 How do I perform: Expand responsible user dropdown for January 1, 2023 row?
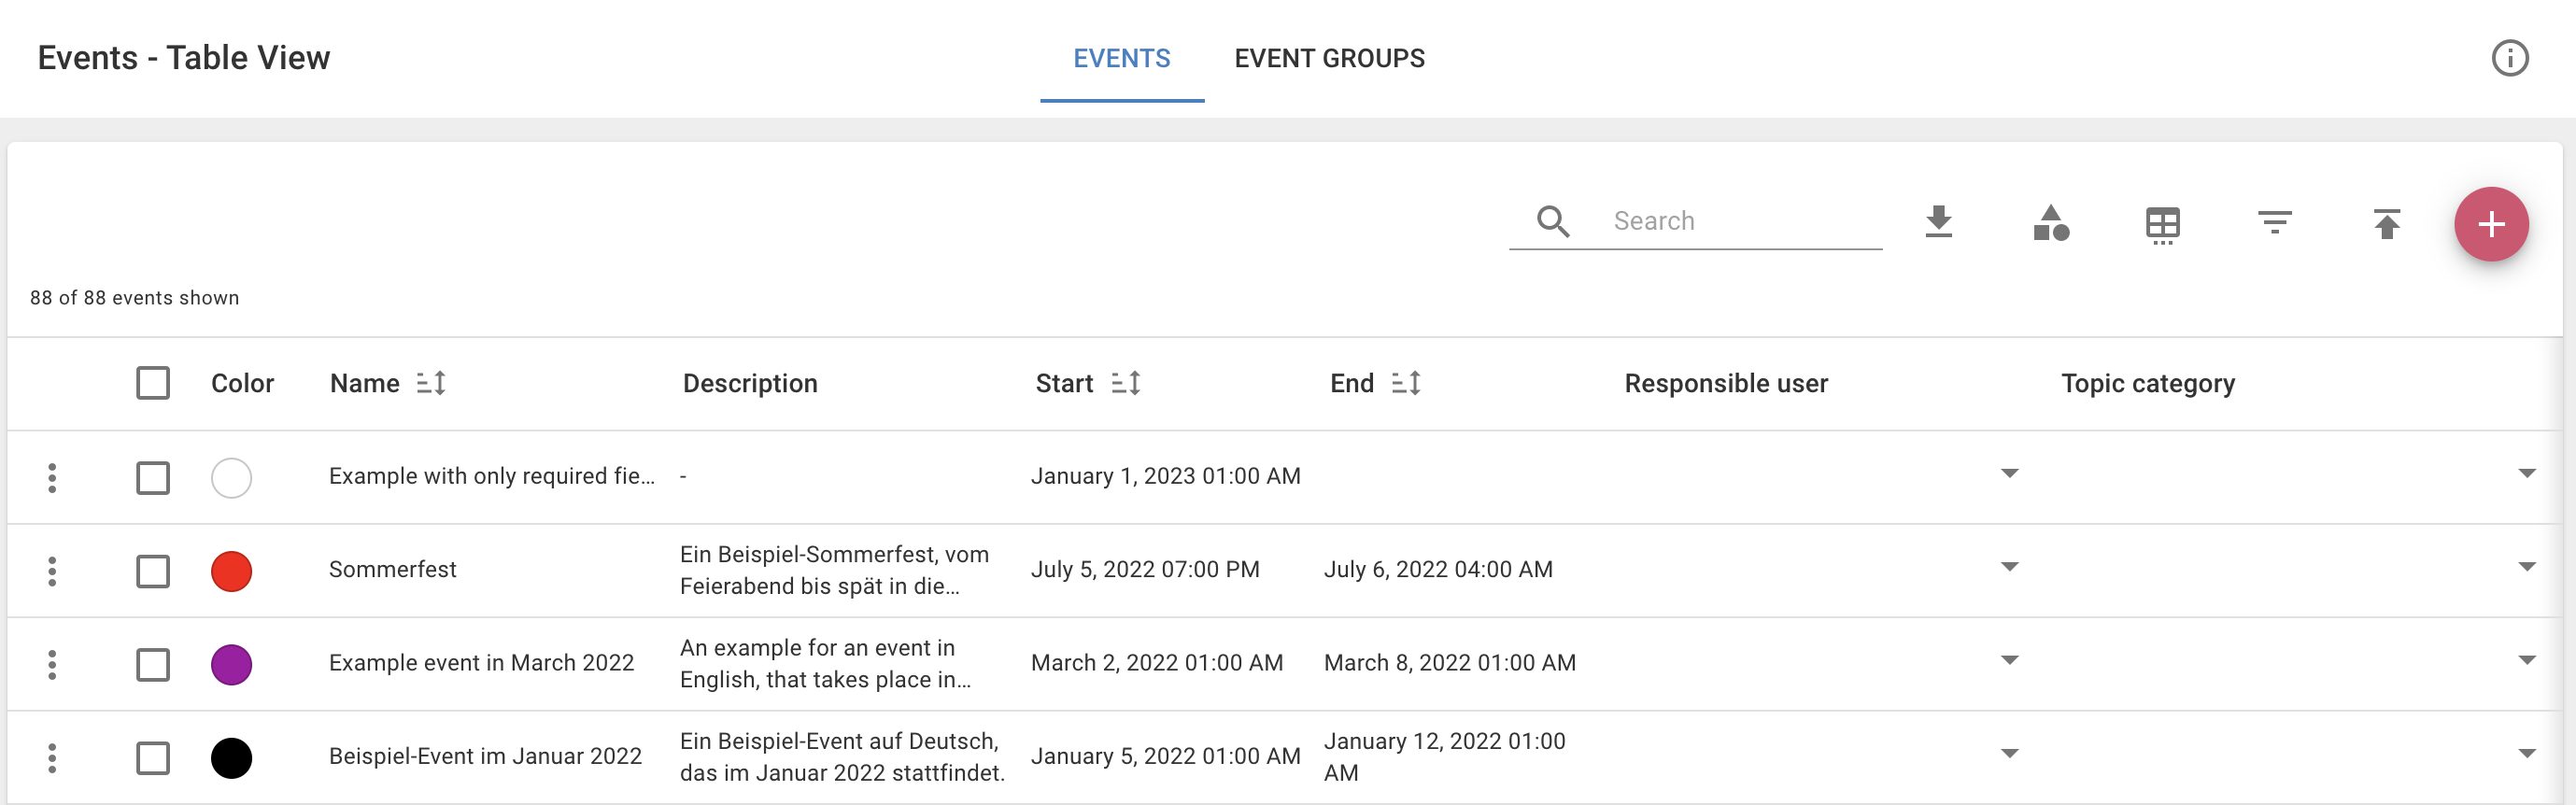pyautogui.click(x=2009, y=474)
